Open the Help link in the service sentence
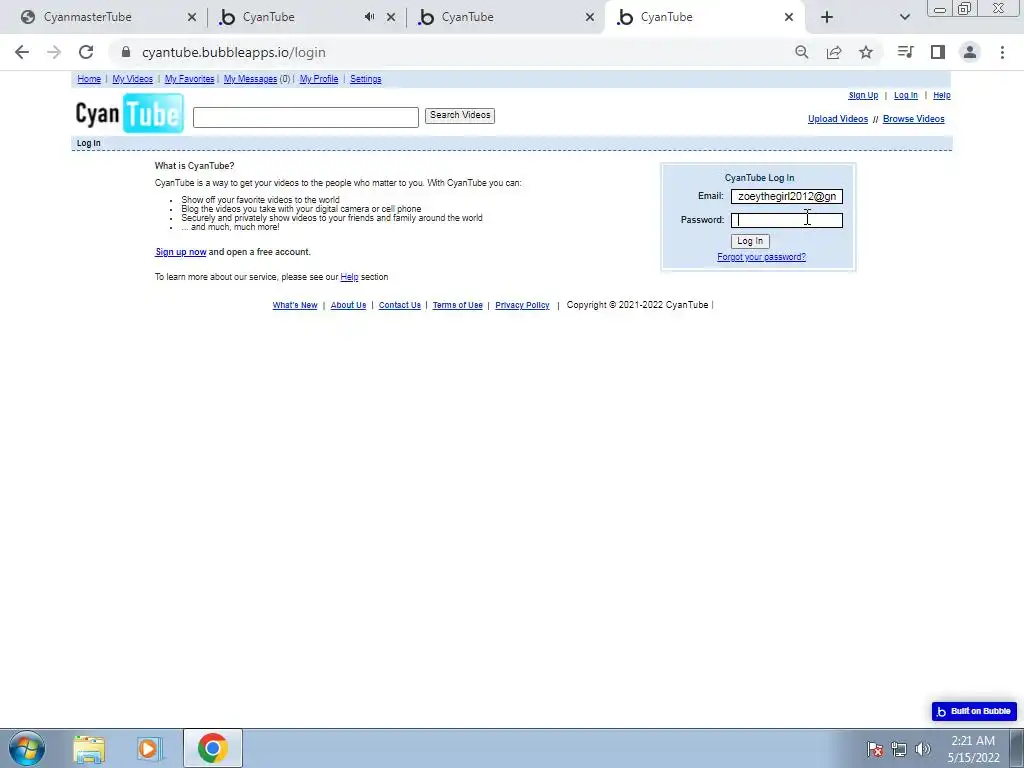Viewport: 1024px width, 768px height. [349, 277]
